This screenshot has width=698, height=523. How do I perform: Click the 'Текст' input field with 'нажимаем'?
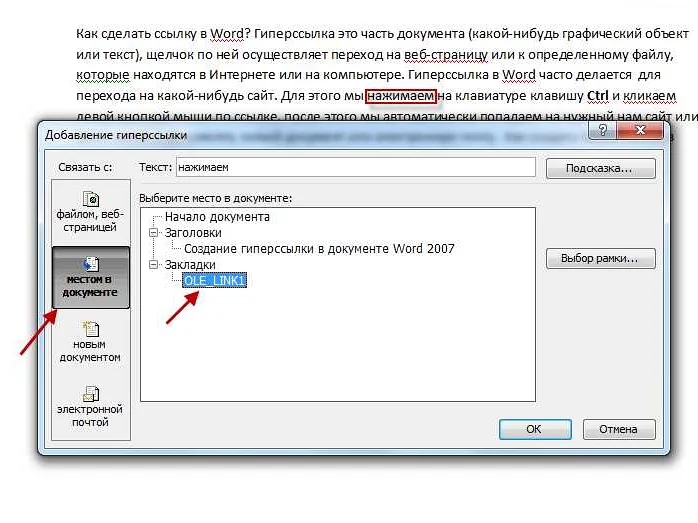click(356, 167)
